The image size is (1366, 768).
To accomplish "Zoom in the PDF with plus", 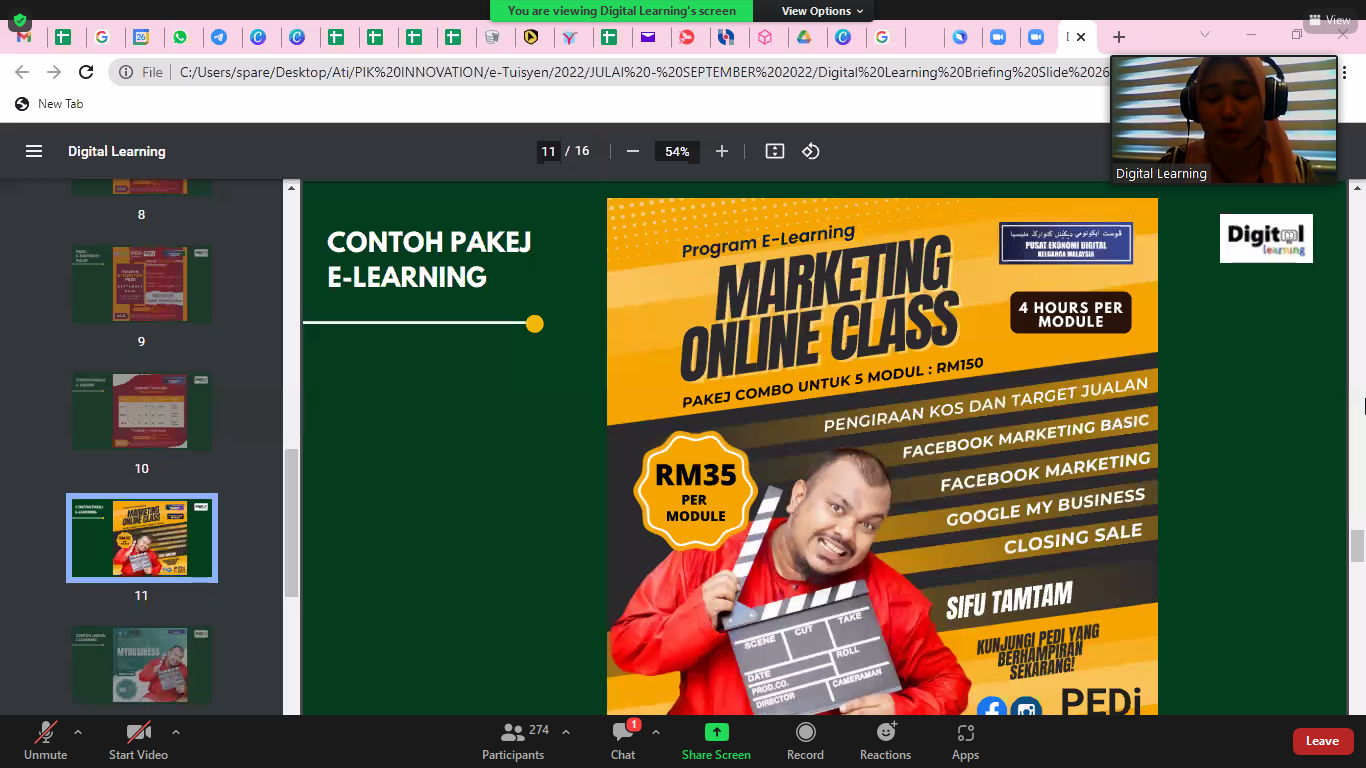I will (722, 152).
